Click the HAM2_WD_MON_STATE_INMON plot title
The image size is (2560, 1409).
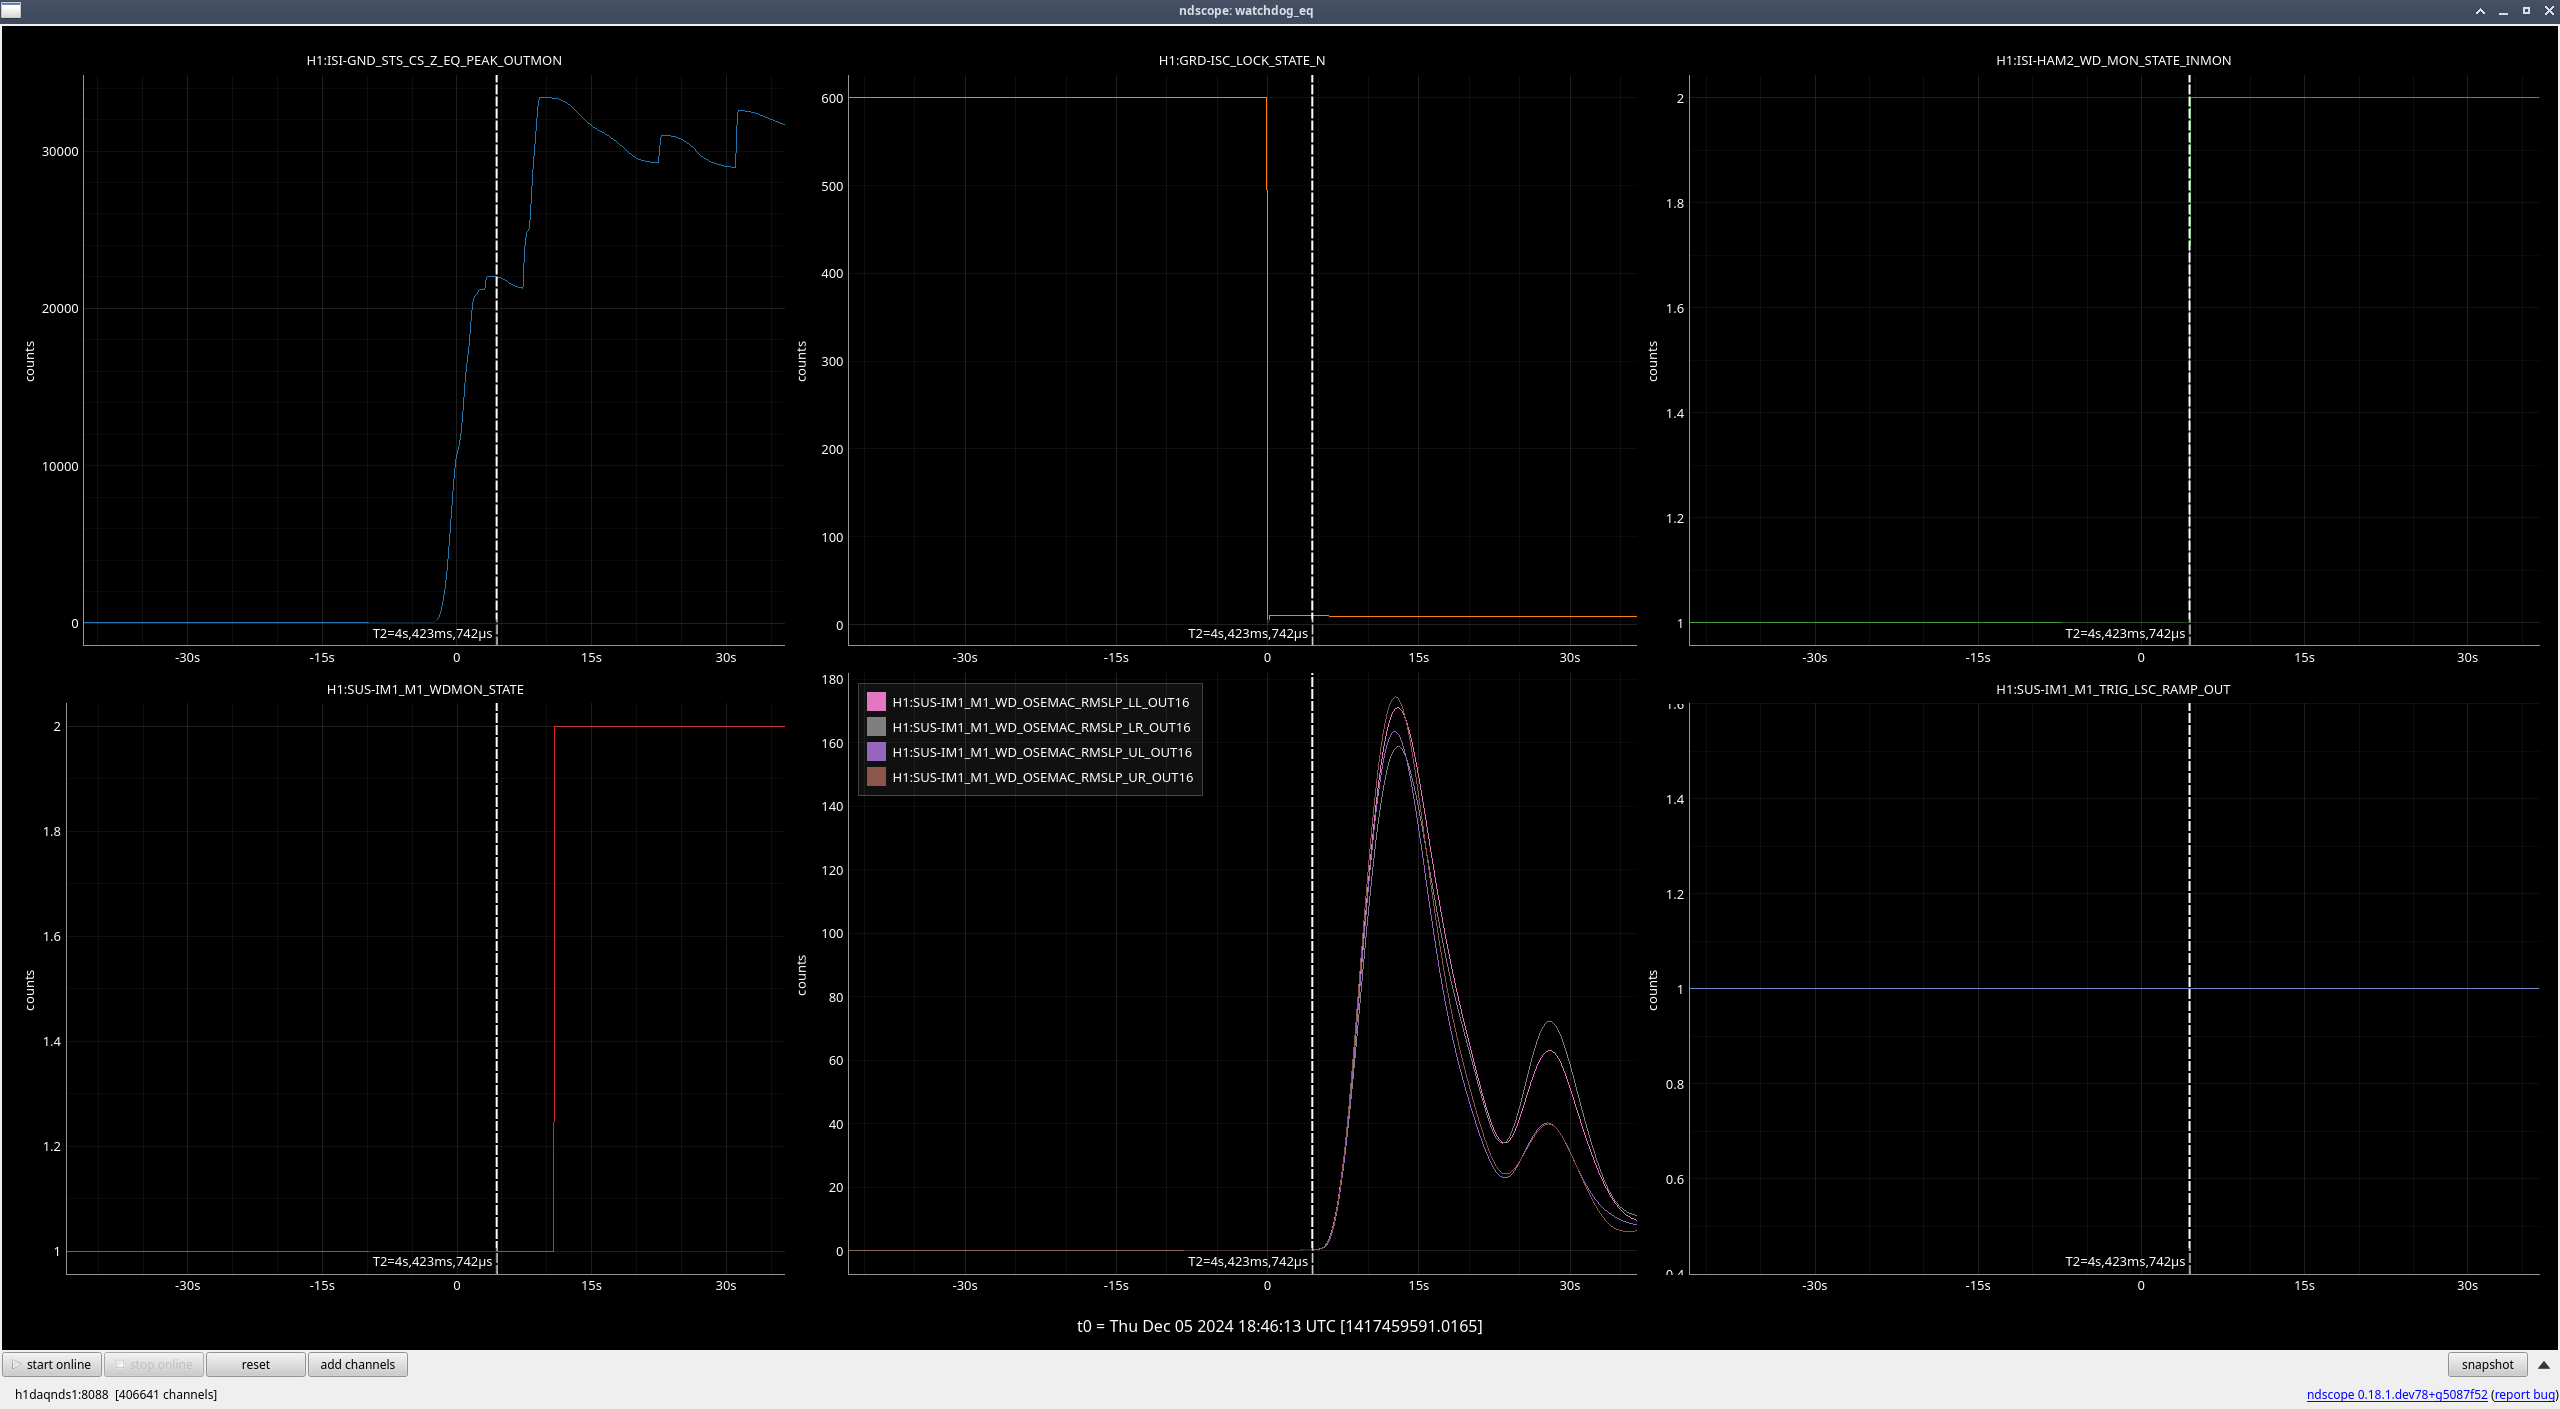point(2113,60)
